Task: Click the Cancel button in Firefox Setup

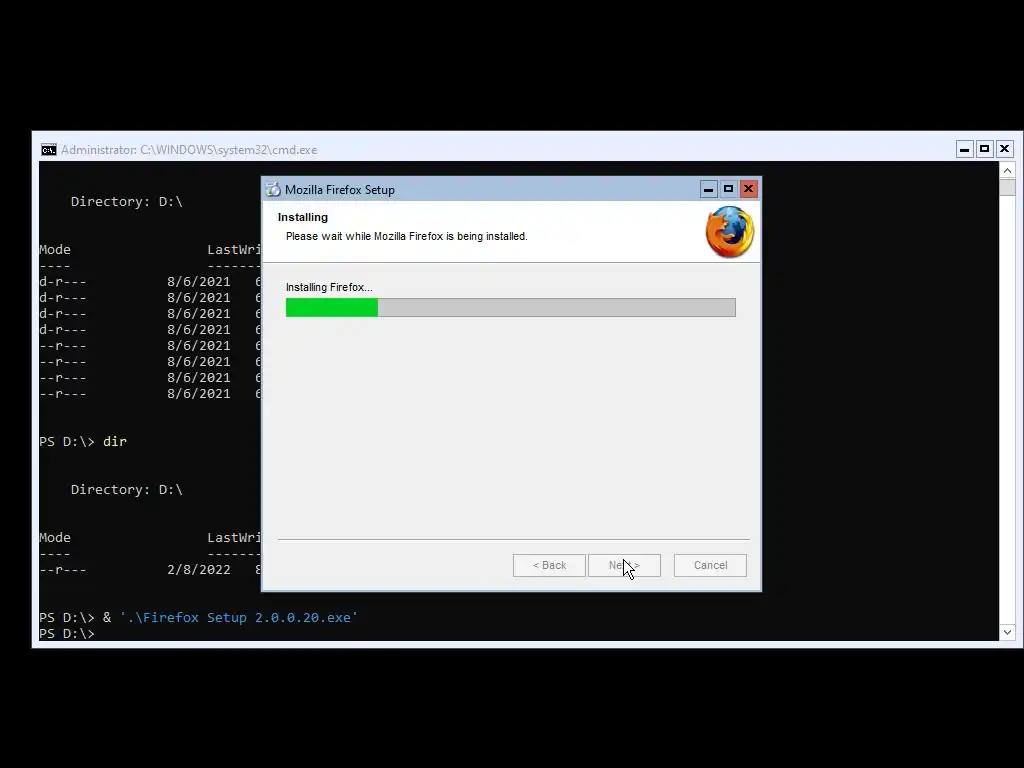Action: point(710,566)
